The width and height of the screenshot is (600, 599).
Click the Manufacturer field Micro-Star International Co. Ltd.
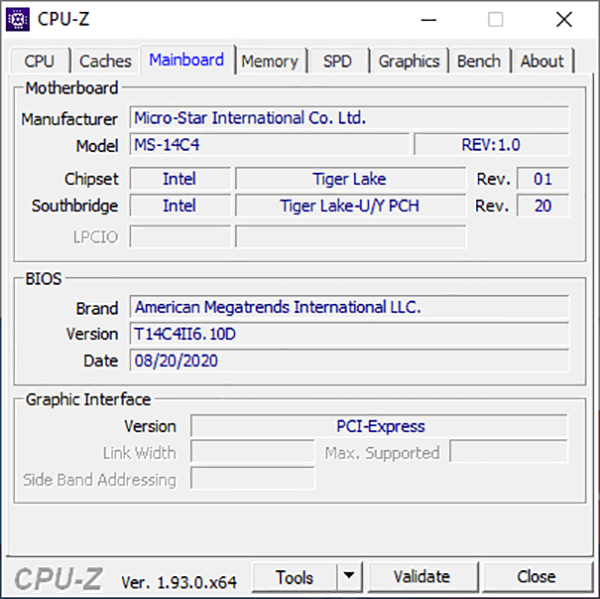(x=349, y=118)
